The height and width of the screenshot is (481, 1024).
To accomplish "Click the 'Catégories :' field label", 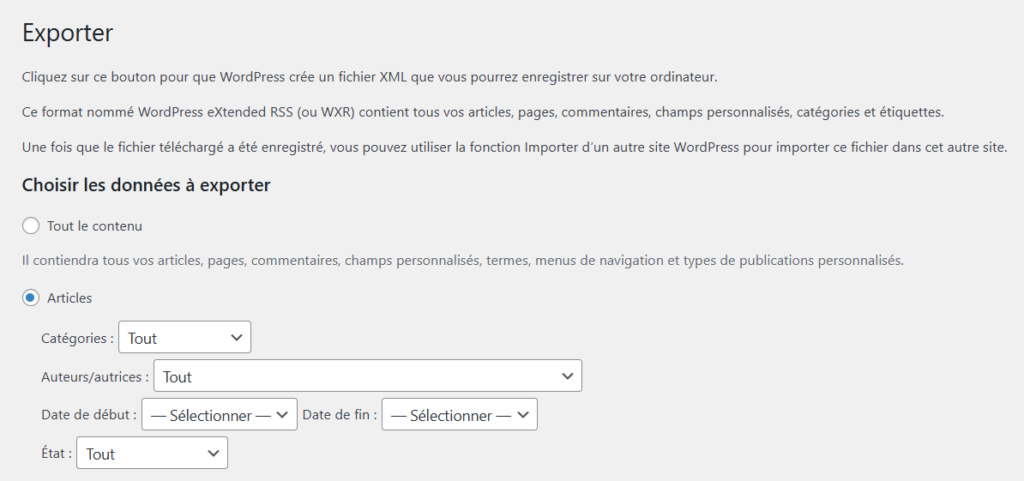I will tap(78, 339).
